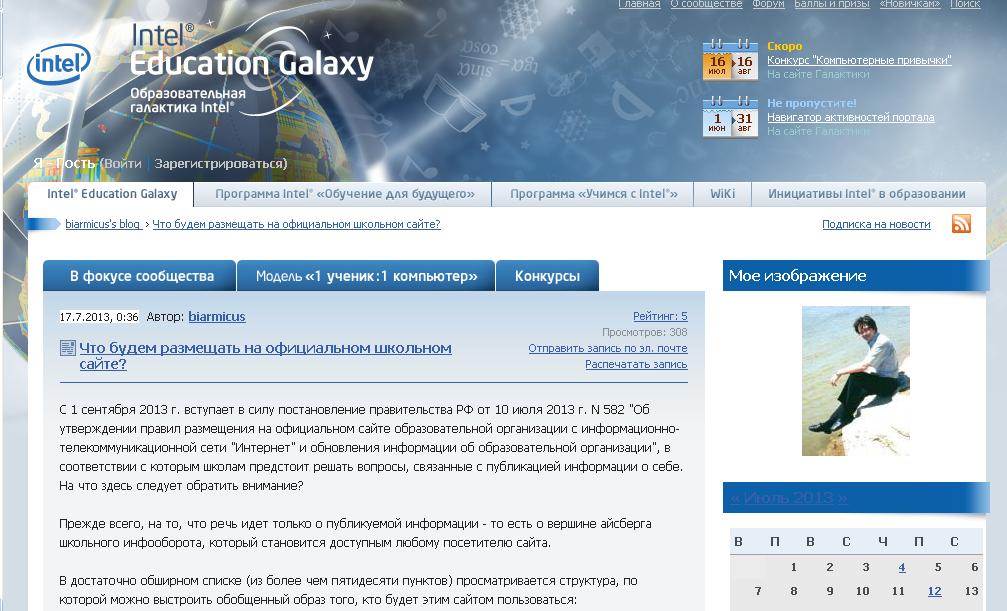
Task: Select the Конкурсы tab
Action: (x=547, y=276)
